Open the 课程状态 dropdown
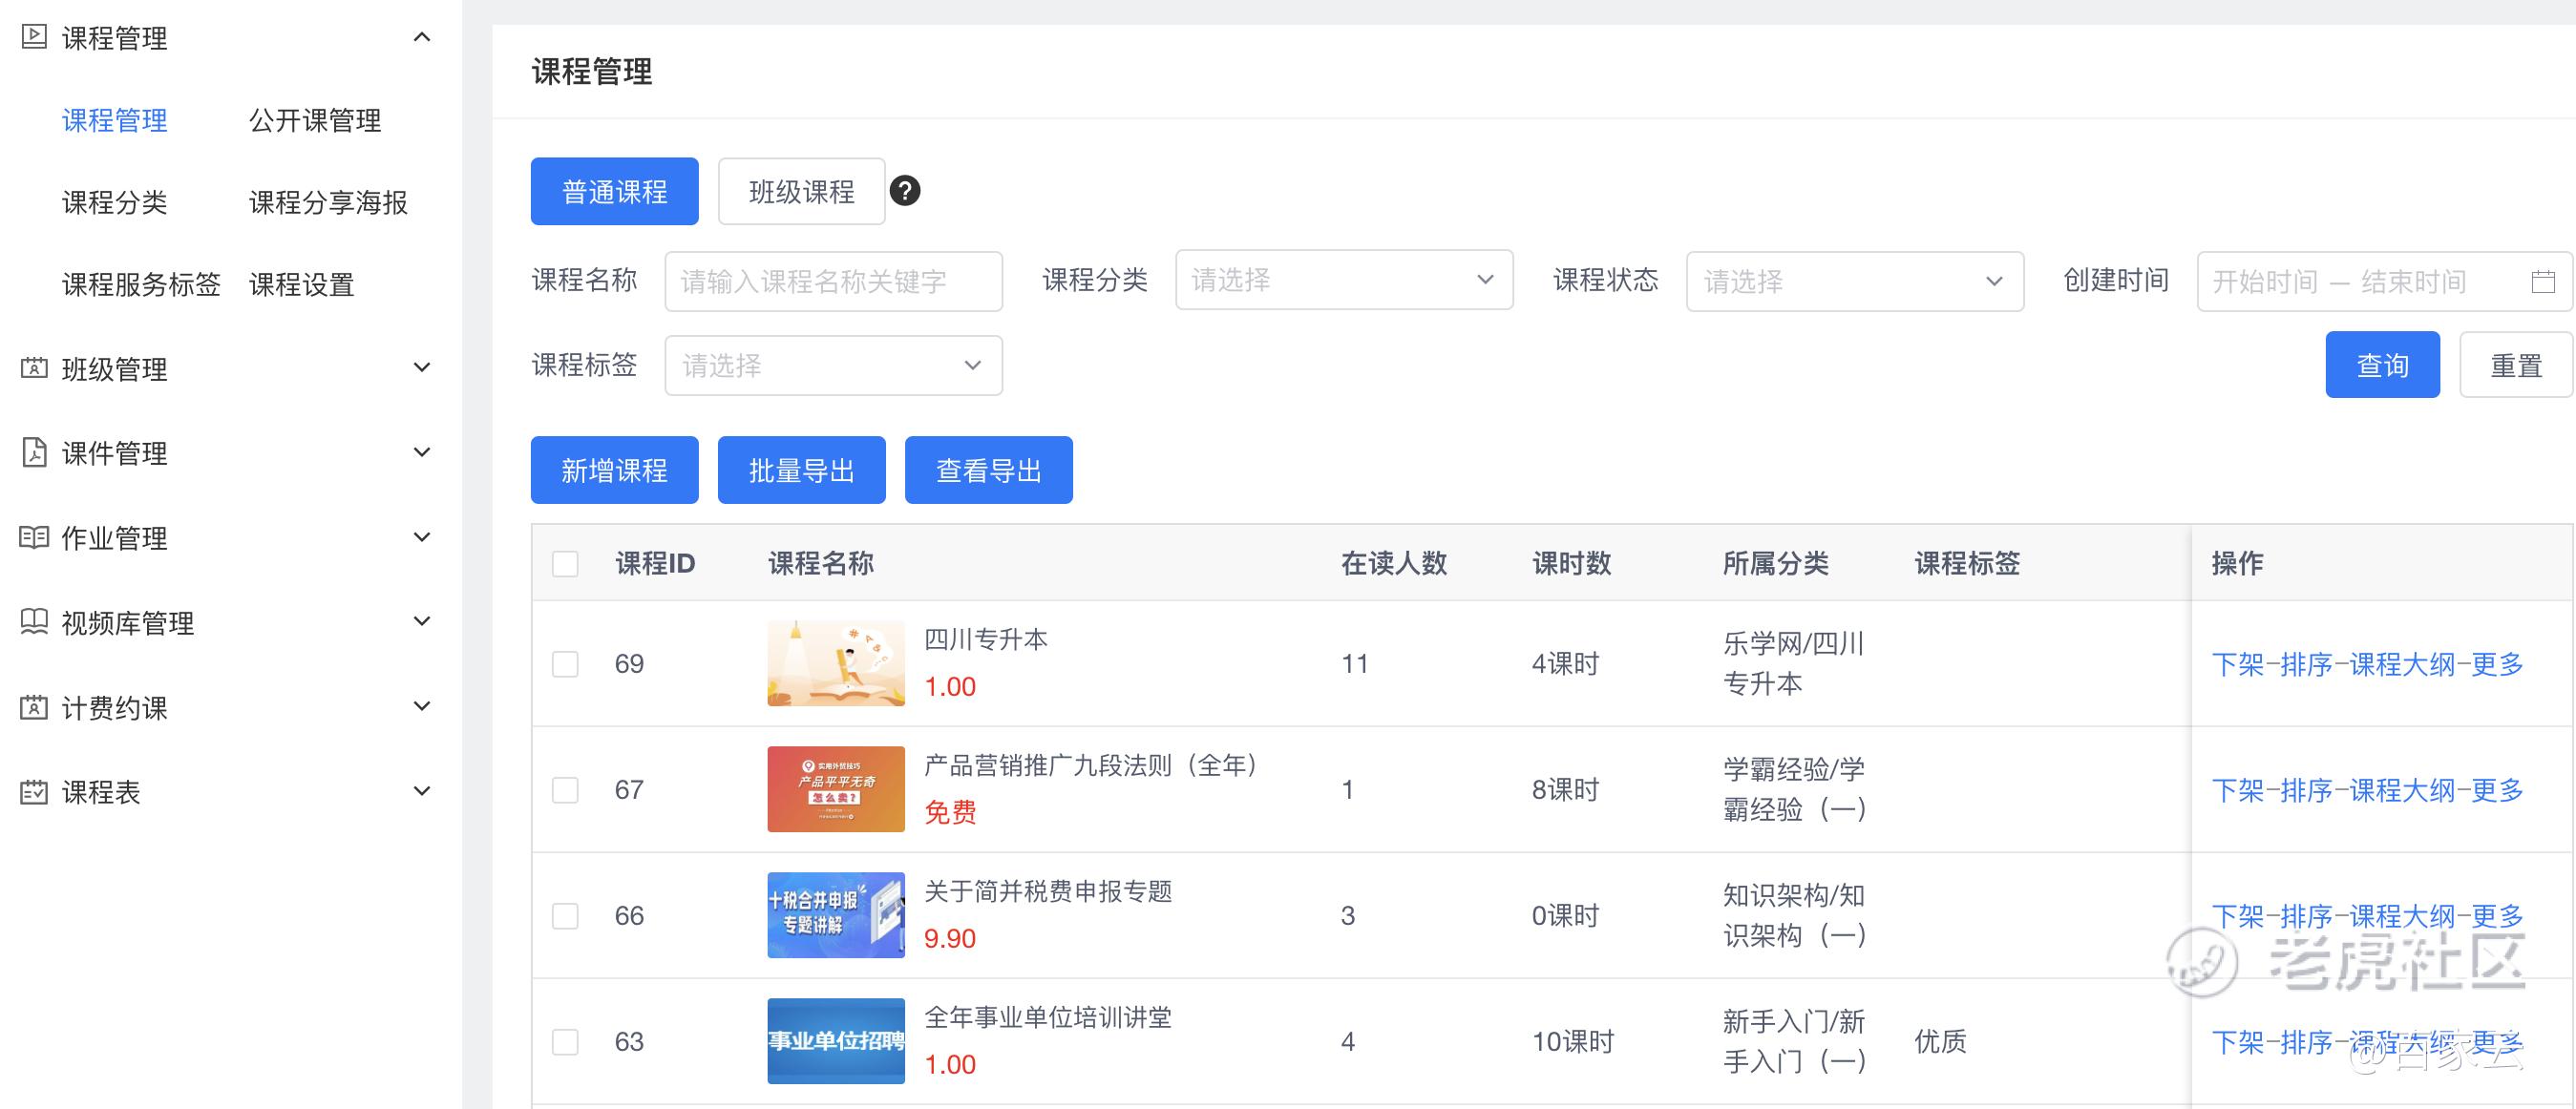Screen dimensions: 2576x1109 point(1854,282)
